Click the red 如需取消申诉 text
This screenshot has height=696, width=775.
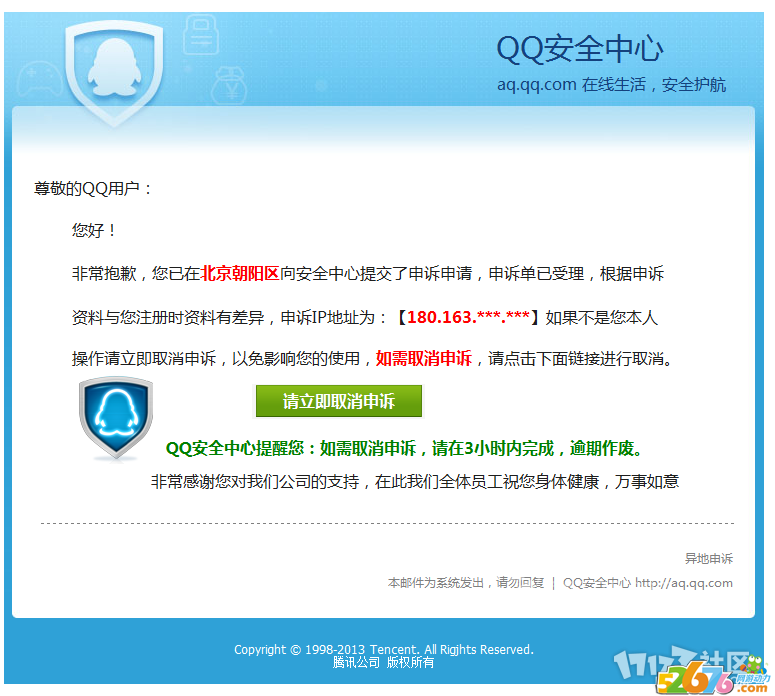[x=424, y=358]
